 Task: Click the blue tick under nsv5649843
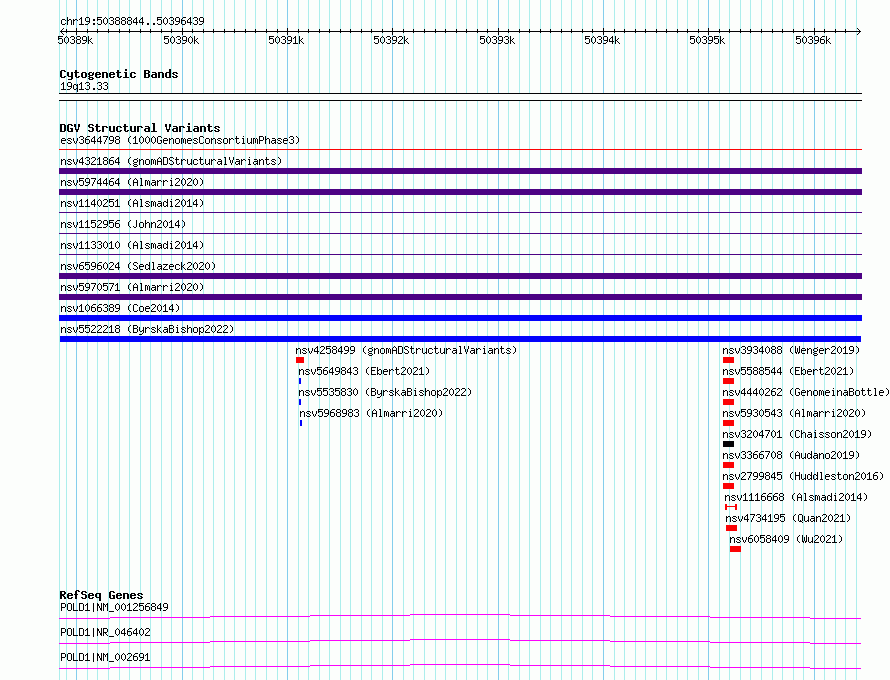click(300, 381)
